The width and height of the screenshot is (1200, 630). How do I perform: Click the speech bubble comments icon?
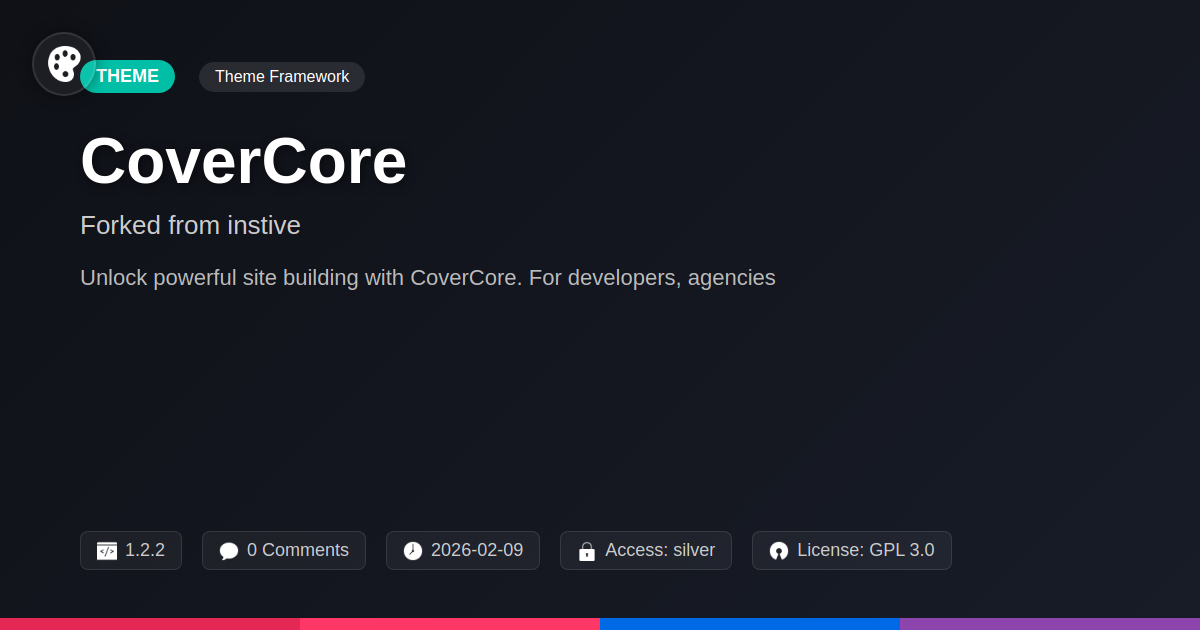(x=229, y=551)
